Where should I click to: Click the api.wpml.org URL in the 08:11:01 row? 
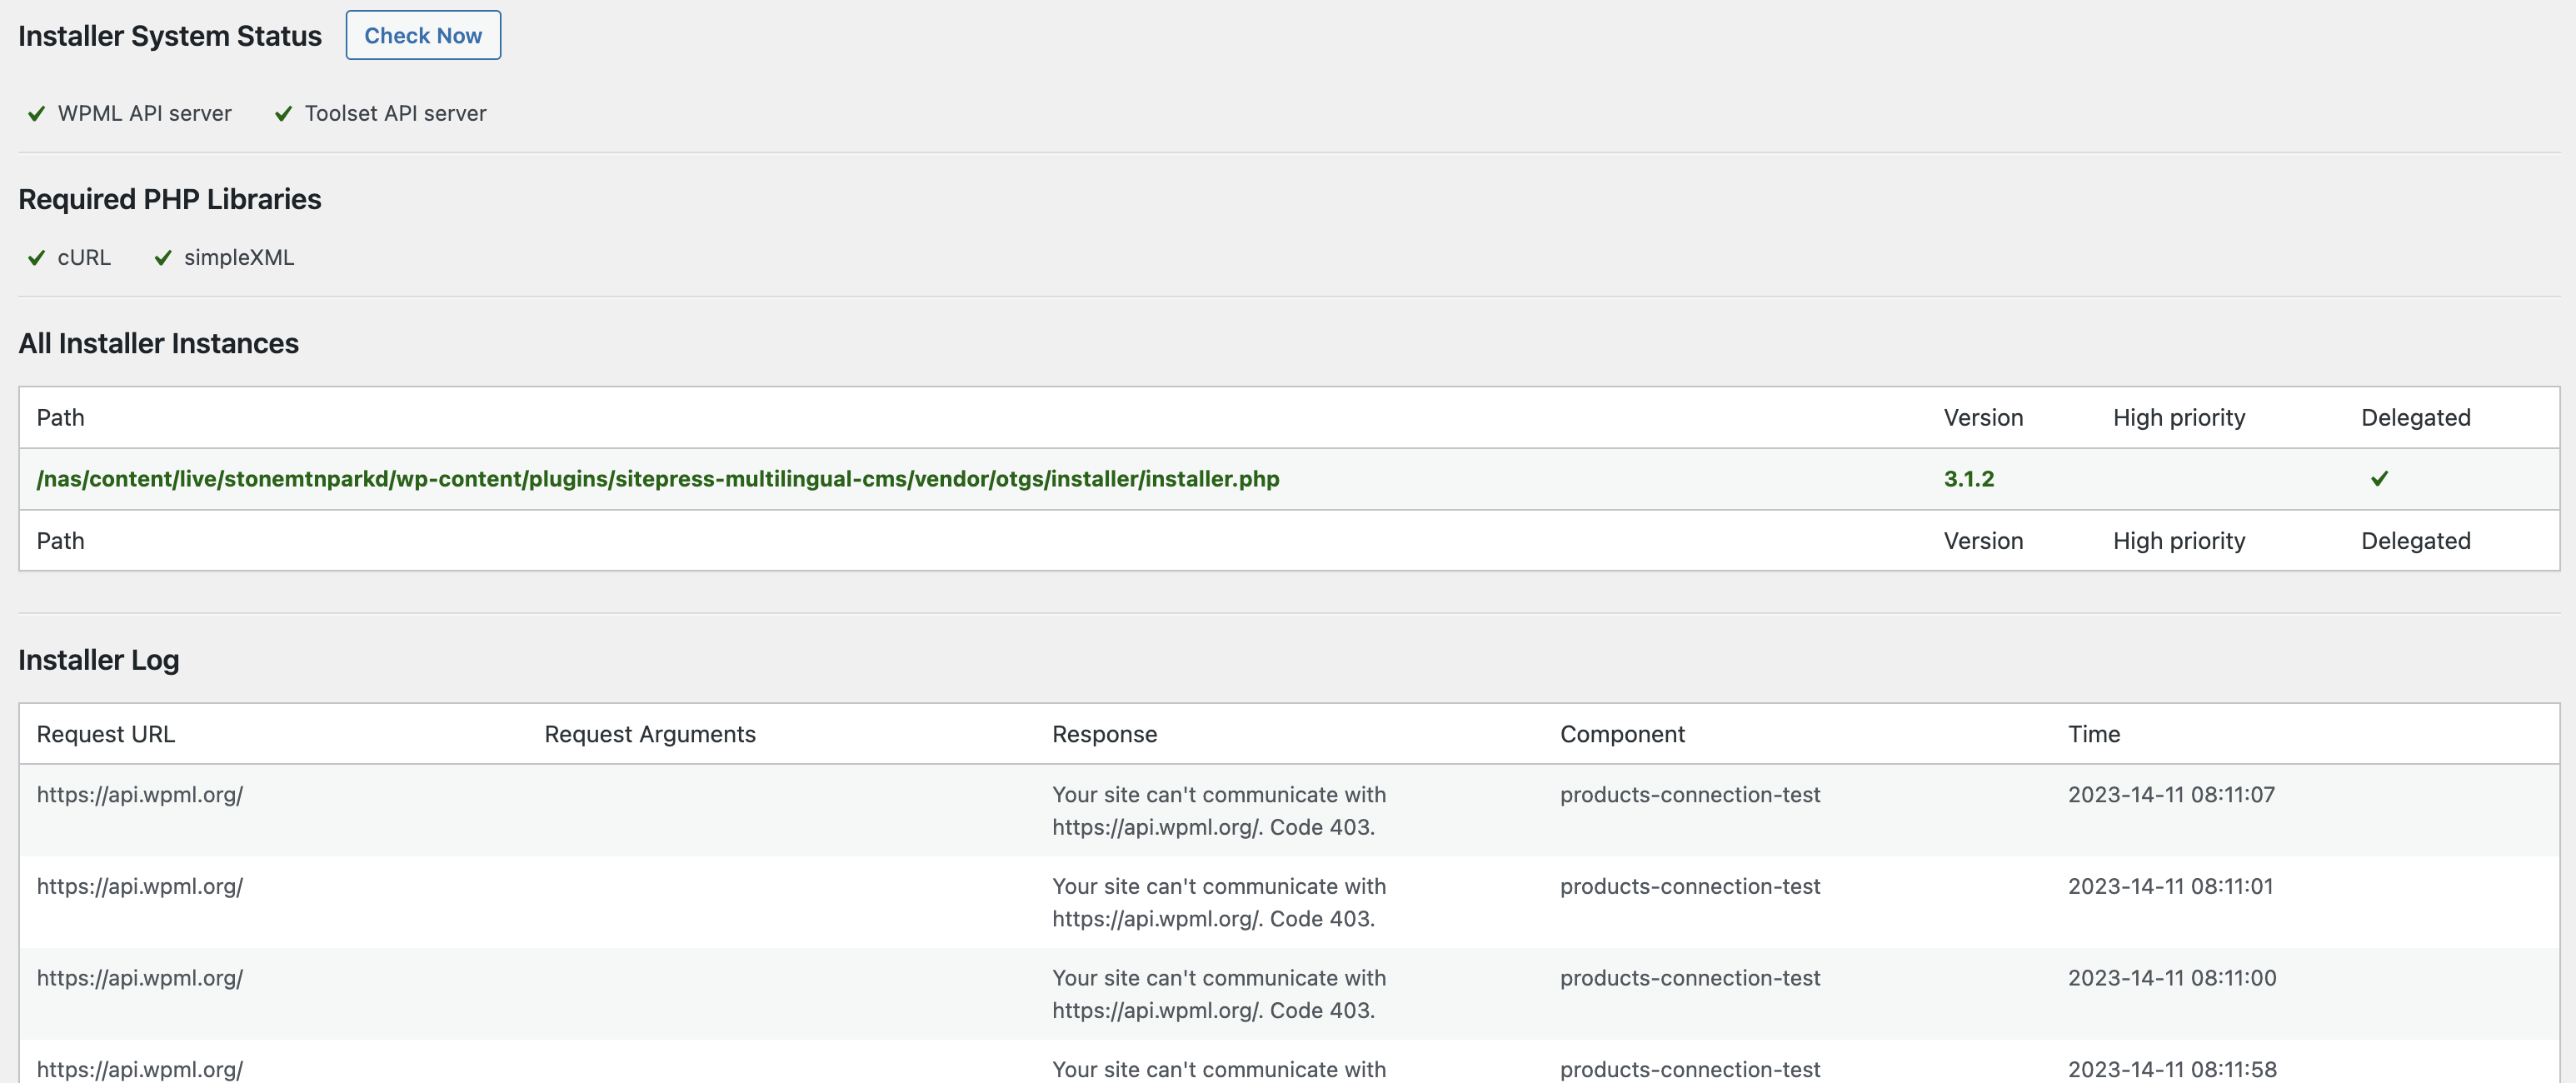coord(140,887)
